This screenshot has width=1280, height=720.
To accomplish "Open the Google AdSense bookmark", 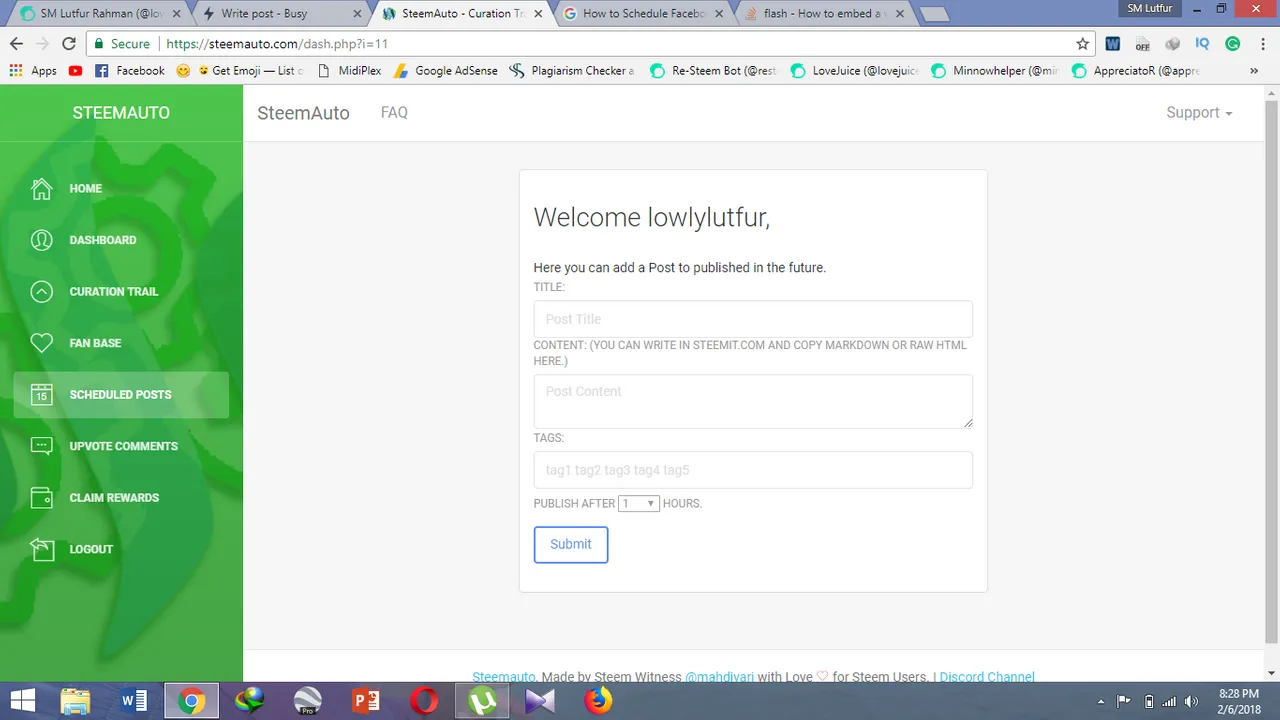I will pyautogui.click(x=445, y=71).
